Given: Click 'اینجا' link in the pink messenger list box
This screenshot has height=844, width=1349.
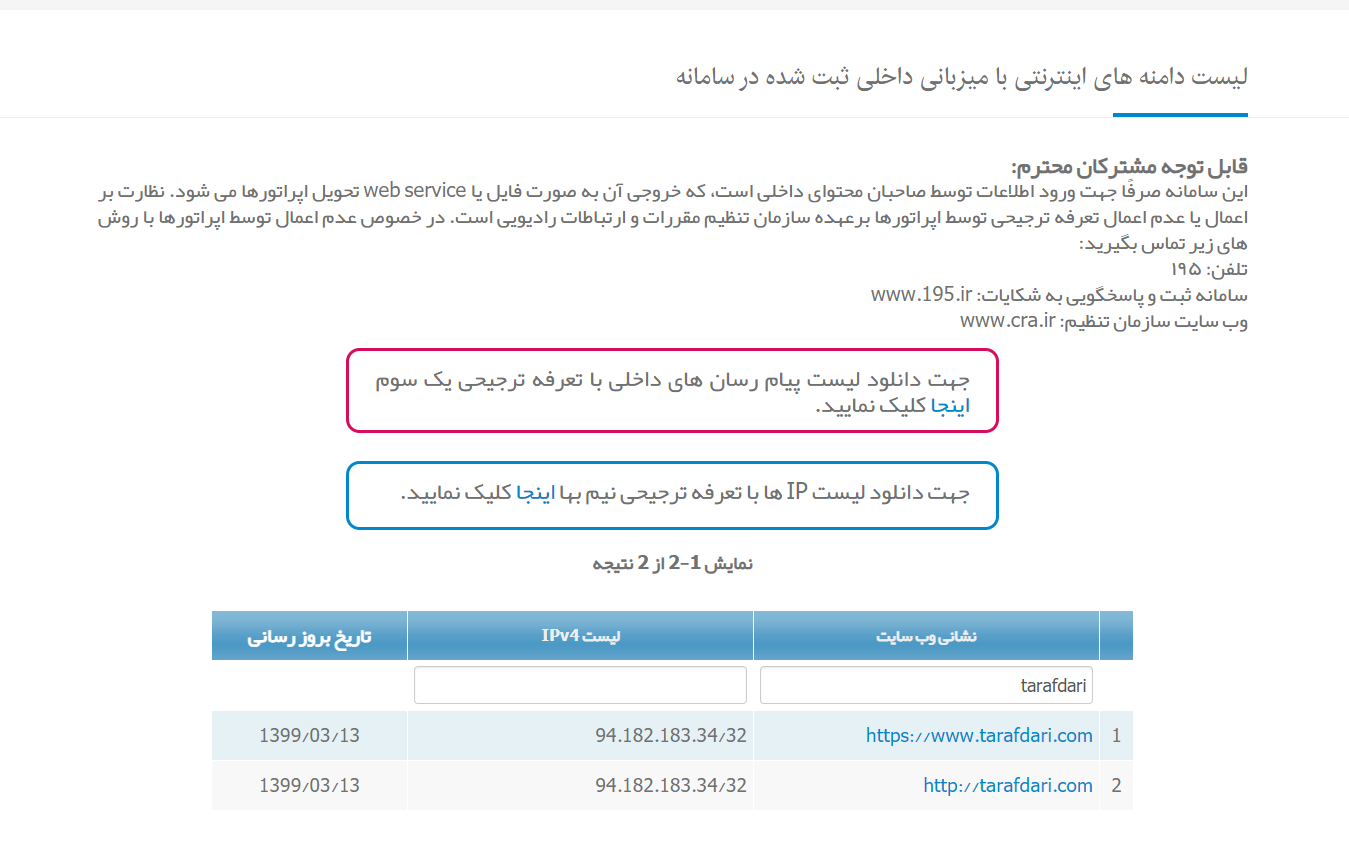Looking at the screenshot, I should tap(951, 407).
